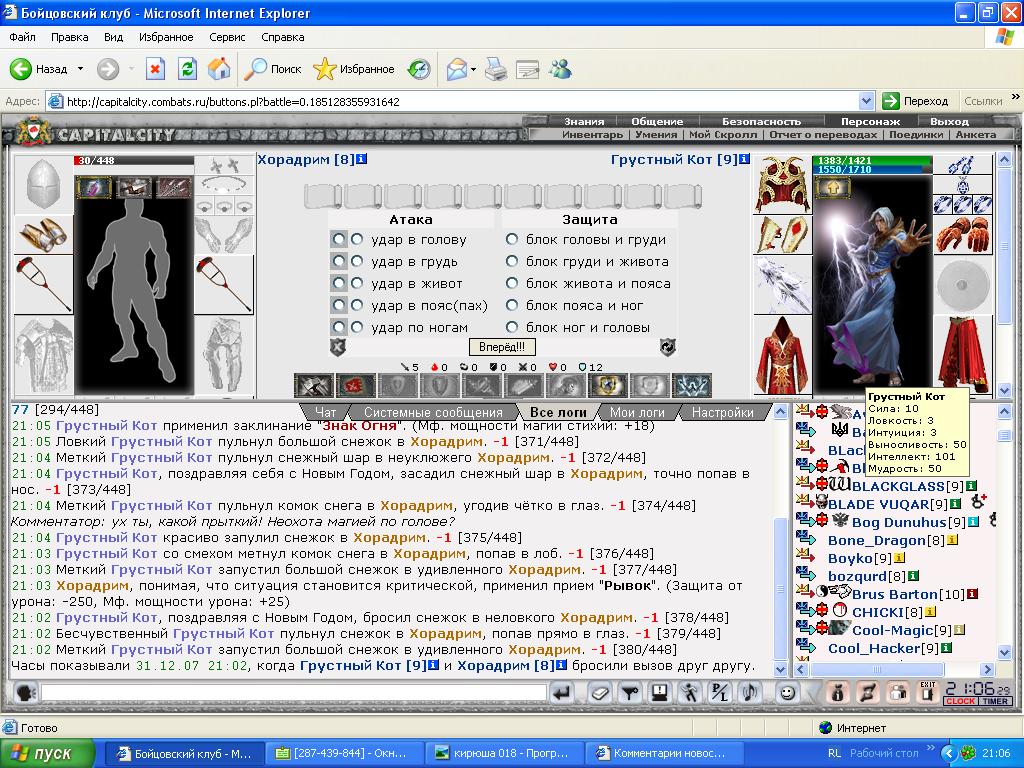Click the Print icon in toolbar
This screenshot has height=768, width=1024.
point(496,69)
